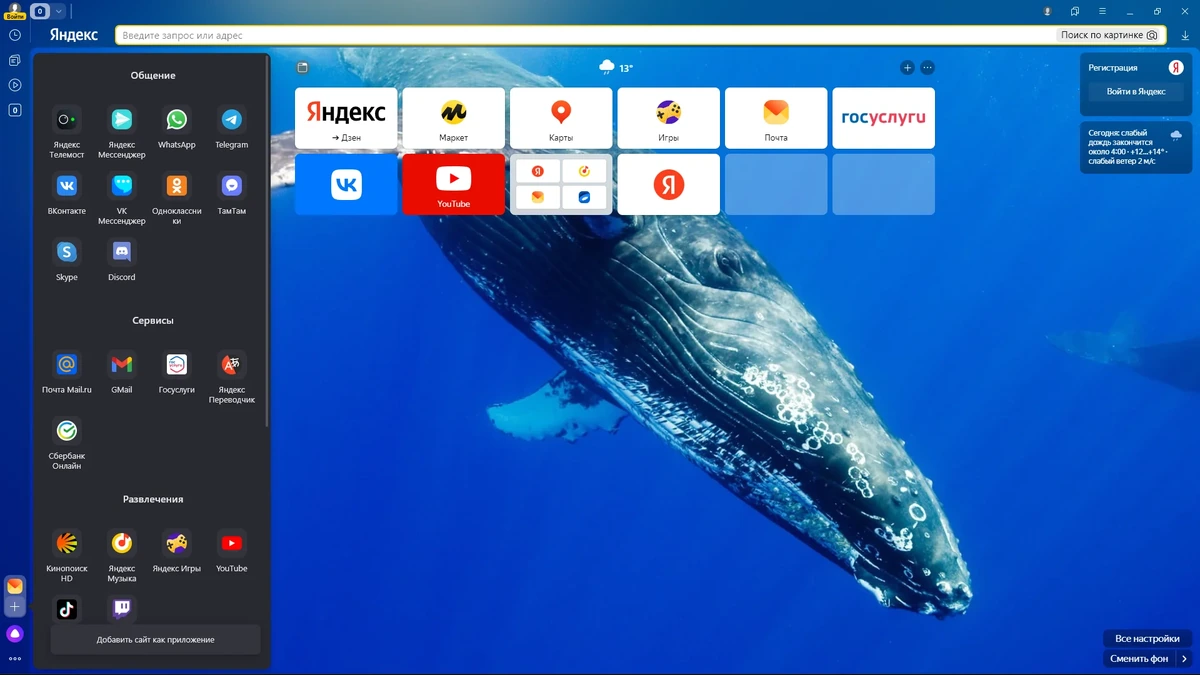Add a new tile with plus button
This screenshot has width=1200, height=675.
(x=907, y=68)
